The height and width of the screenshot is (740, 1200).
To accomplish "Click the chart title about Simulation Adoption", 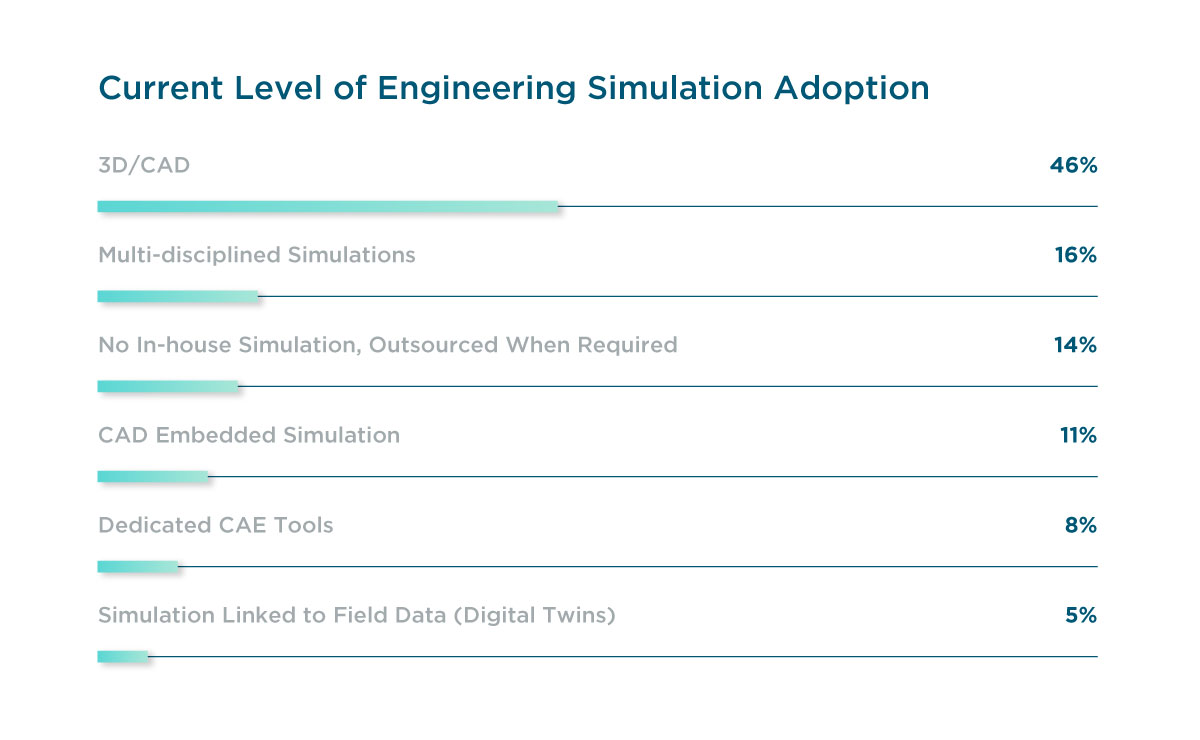I will 513,88.
